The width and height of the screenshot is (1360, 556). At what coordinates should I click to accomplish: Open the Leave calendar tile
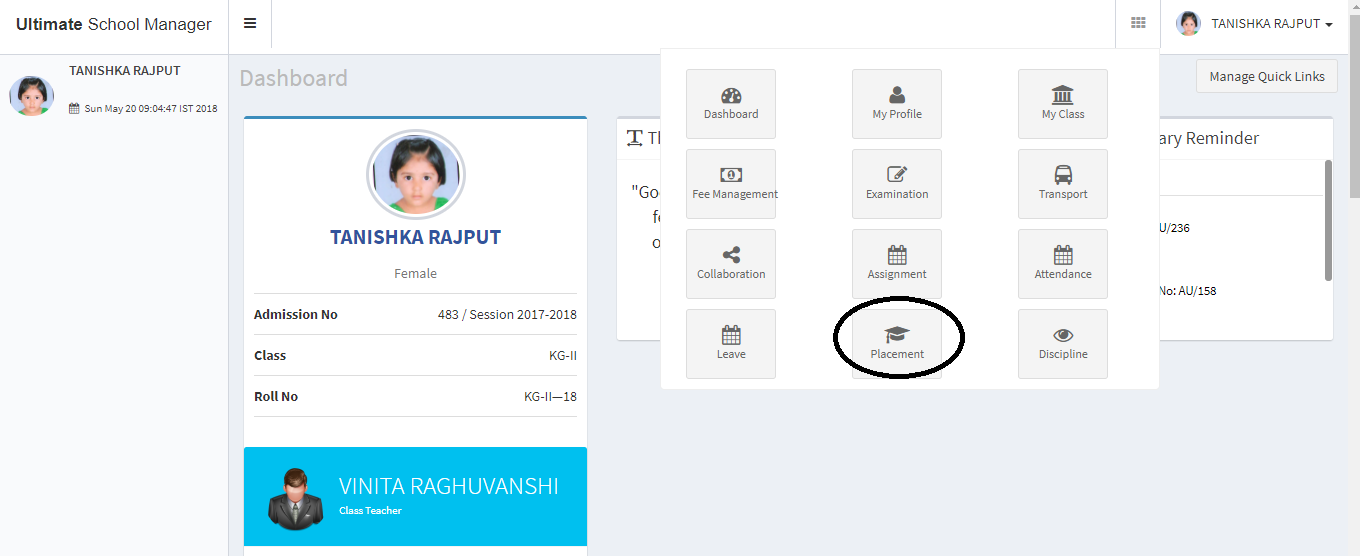[x=731, y=344]
